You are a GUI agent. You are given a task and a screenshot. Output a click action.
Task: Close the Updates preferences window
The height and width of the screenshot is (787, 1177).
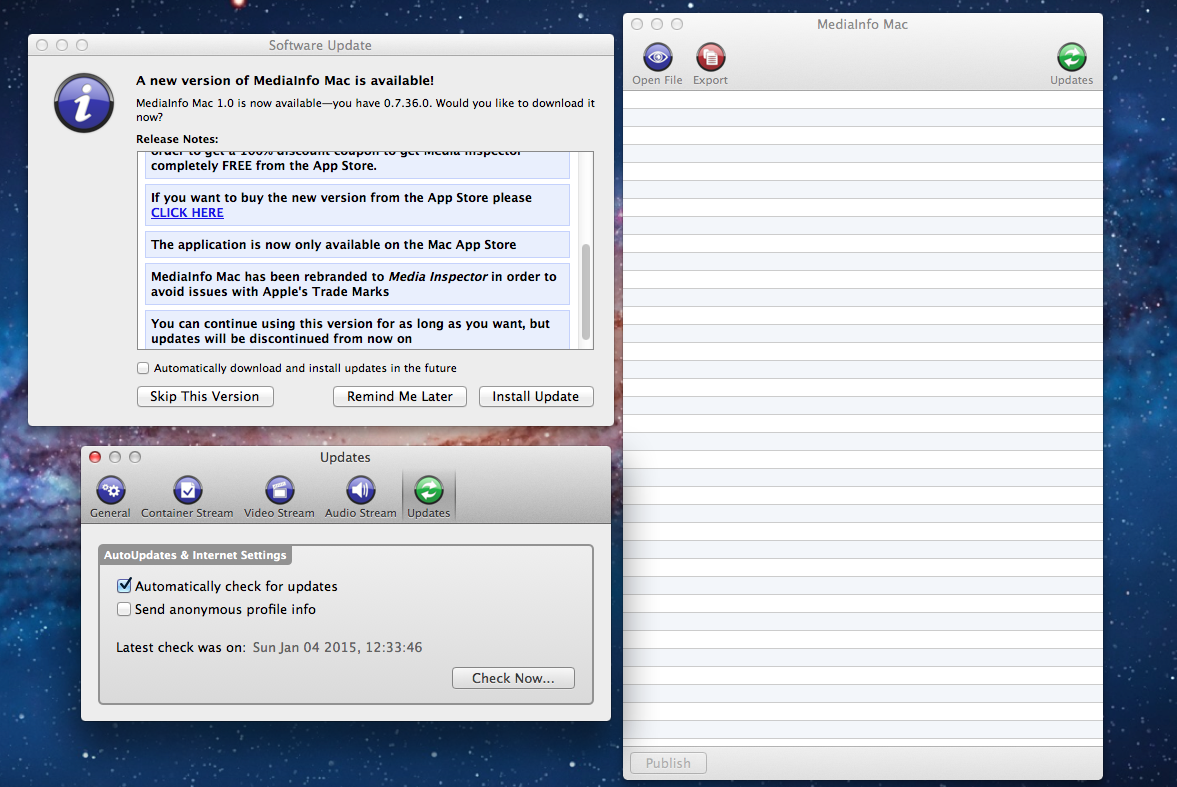point(95,457)
